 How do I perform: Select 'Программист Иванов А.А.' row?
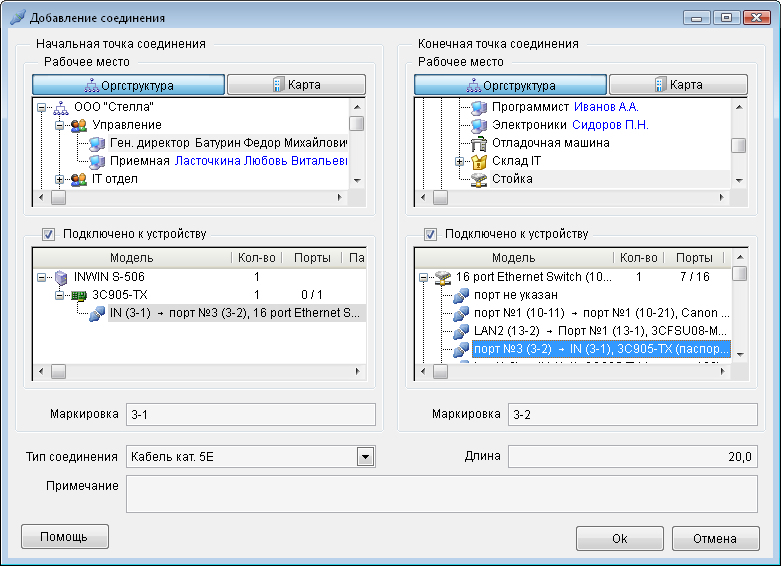[x=565, y=107]
